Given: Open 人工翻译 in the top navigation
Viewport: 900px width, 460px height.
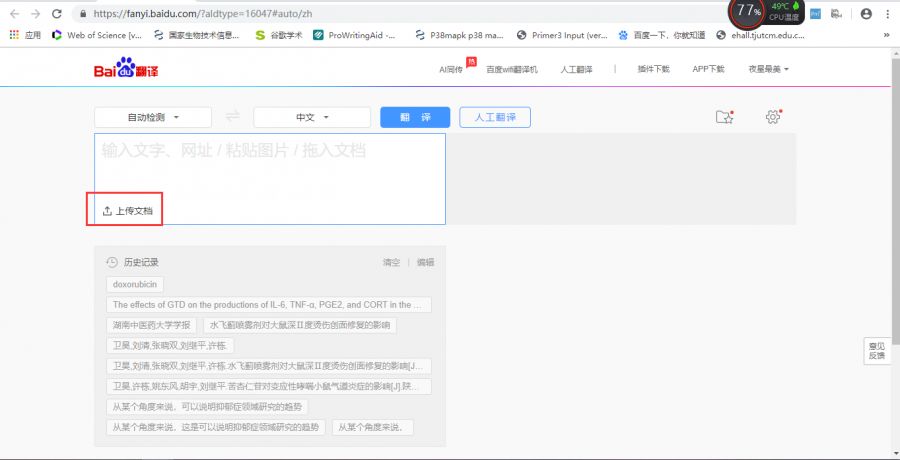Looking at the screenshot, I should pyautogui.click(x=576, y=69).
